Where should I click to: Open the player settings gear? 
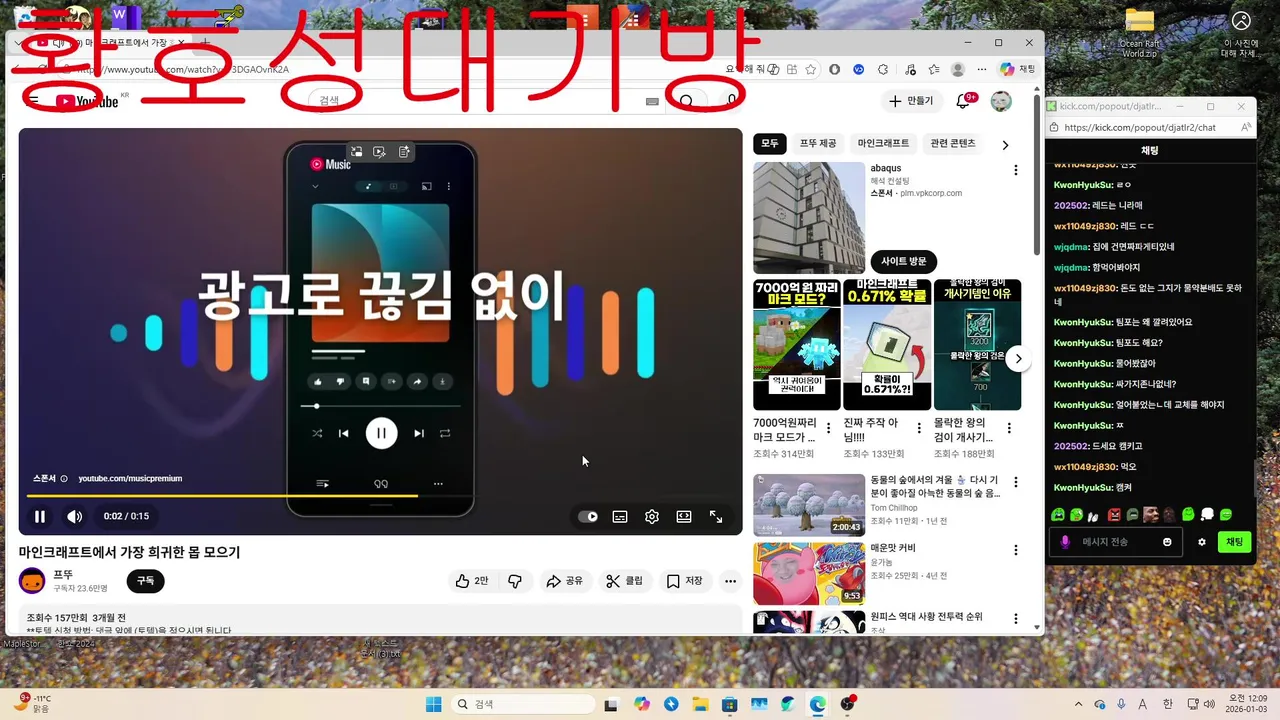(652, 517)
